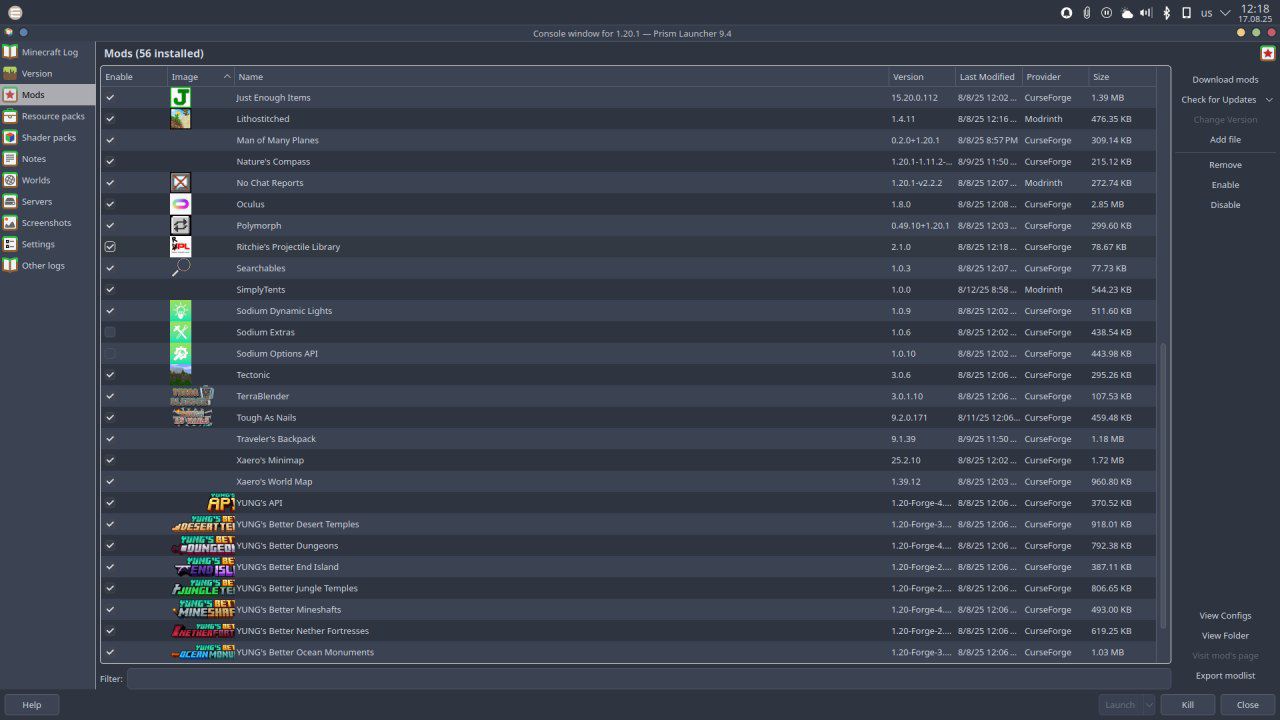This screenshot has height=720, width=1280.
Task: Click the Tectonic mod image
Action: tap(181, 375)
